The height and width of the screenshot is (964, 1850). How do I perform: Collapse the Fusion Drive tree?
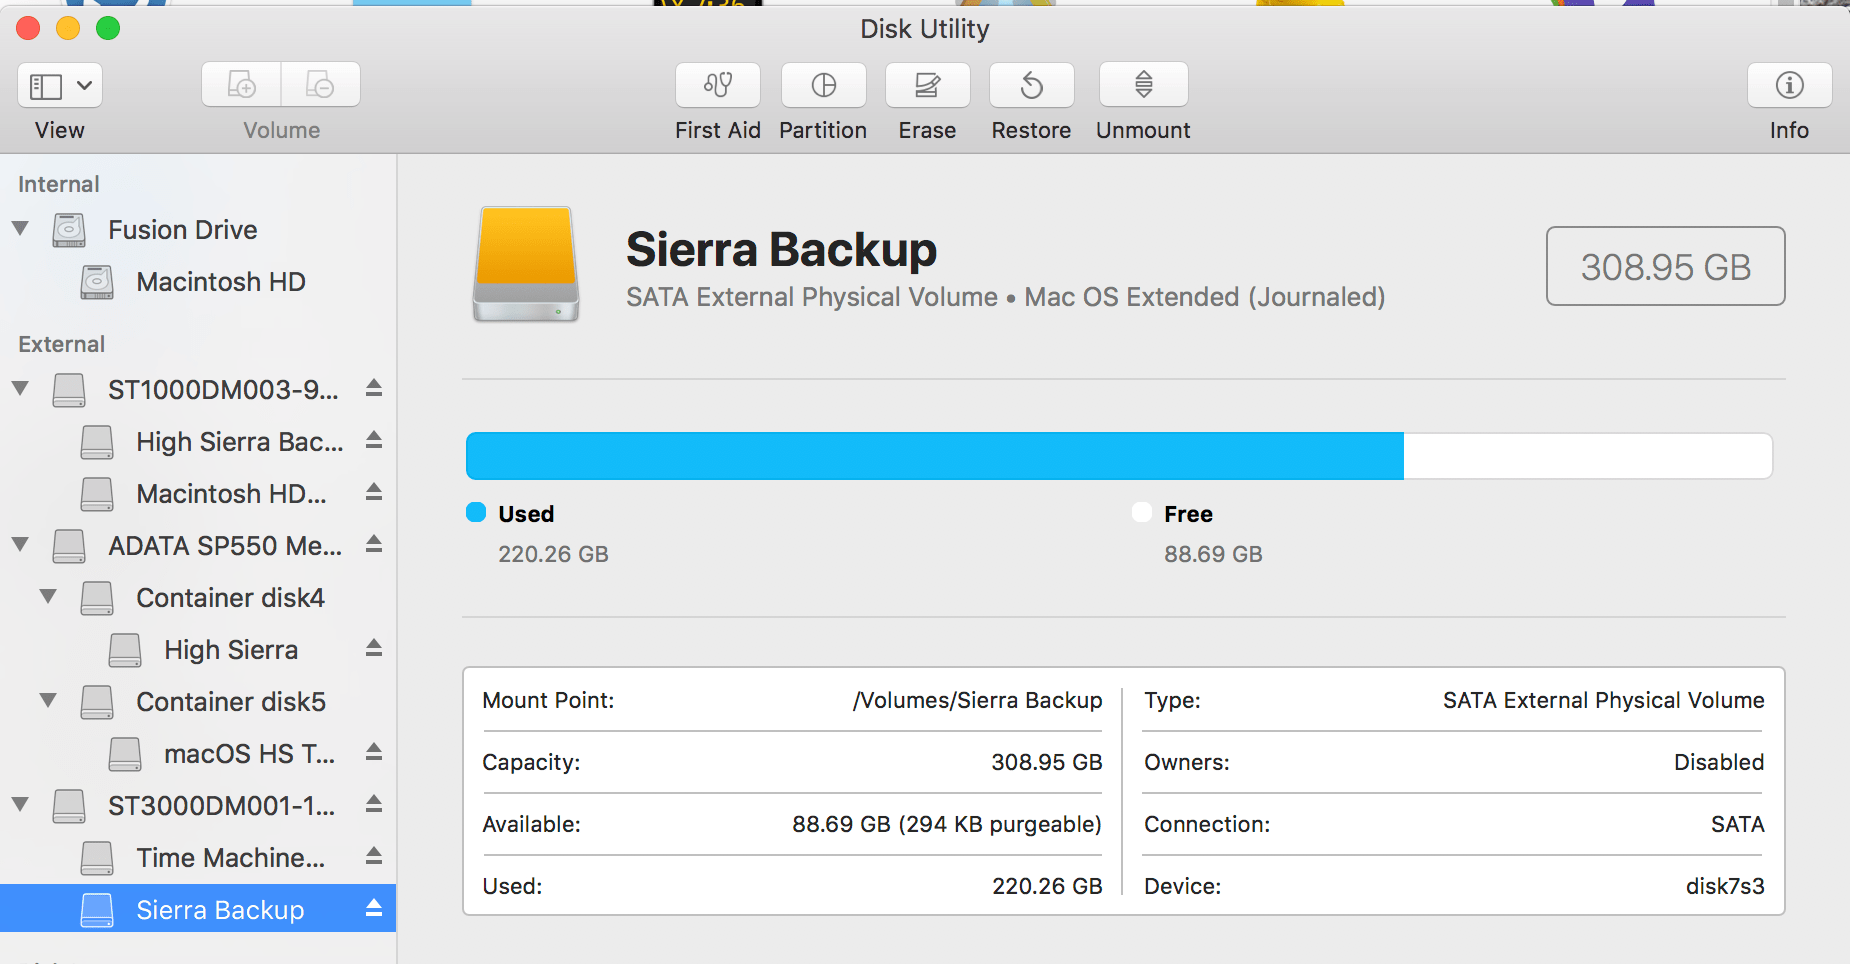point(20,229)
